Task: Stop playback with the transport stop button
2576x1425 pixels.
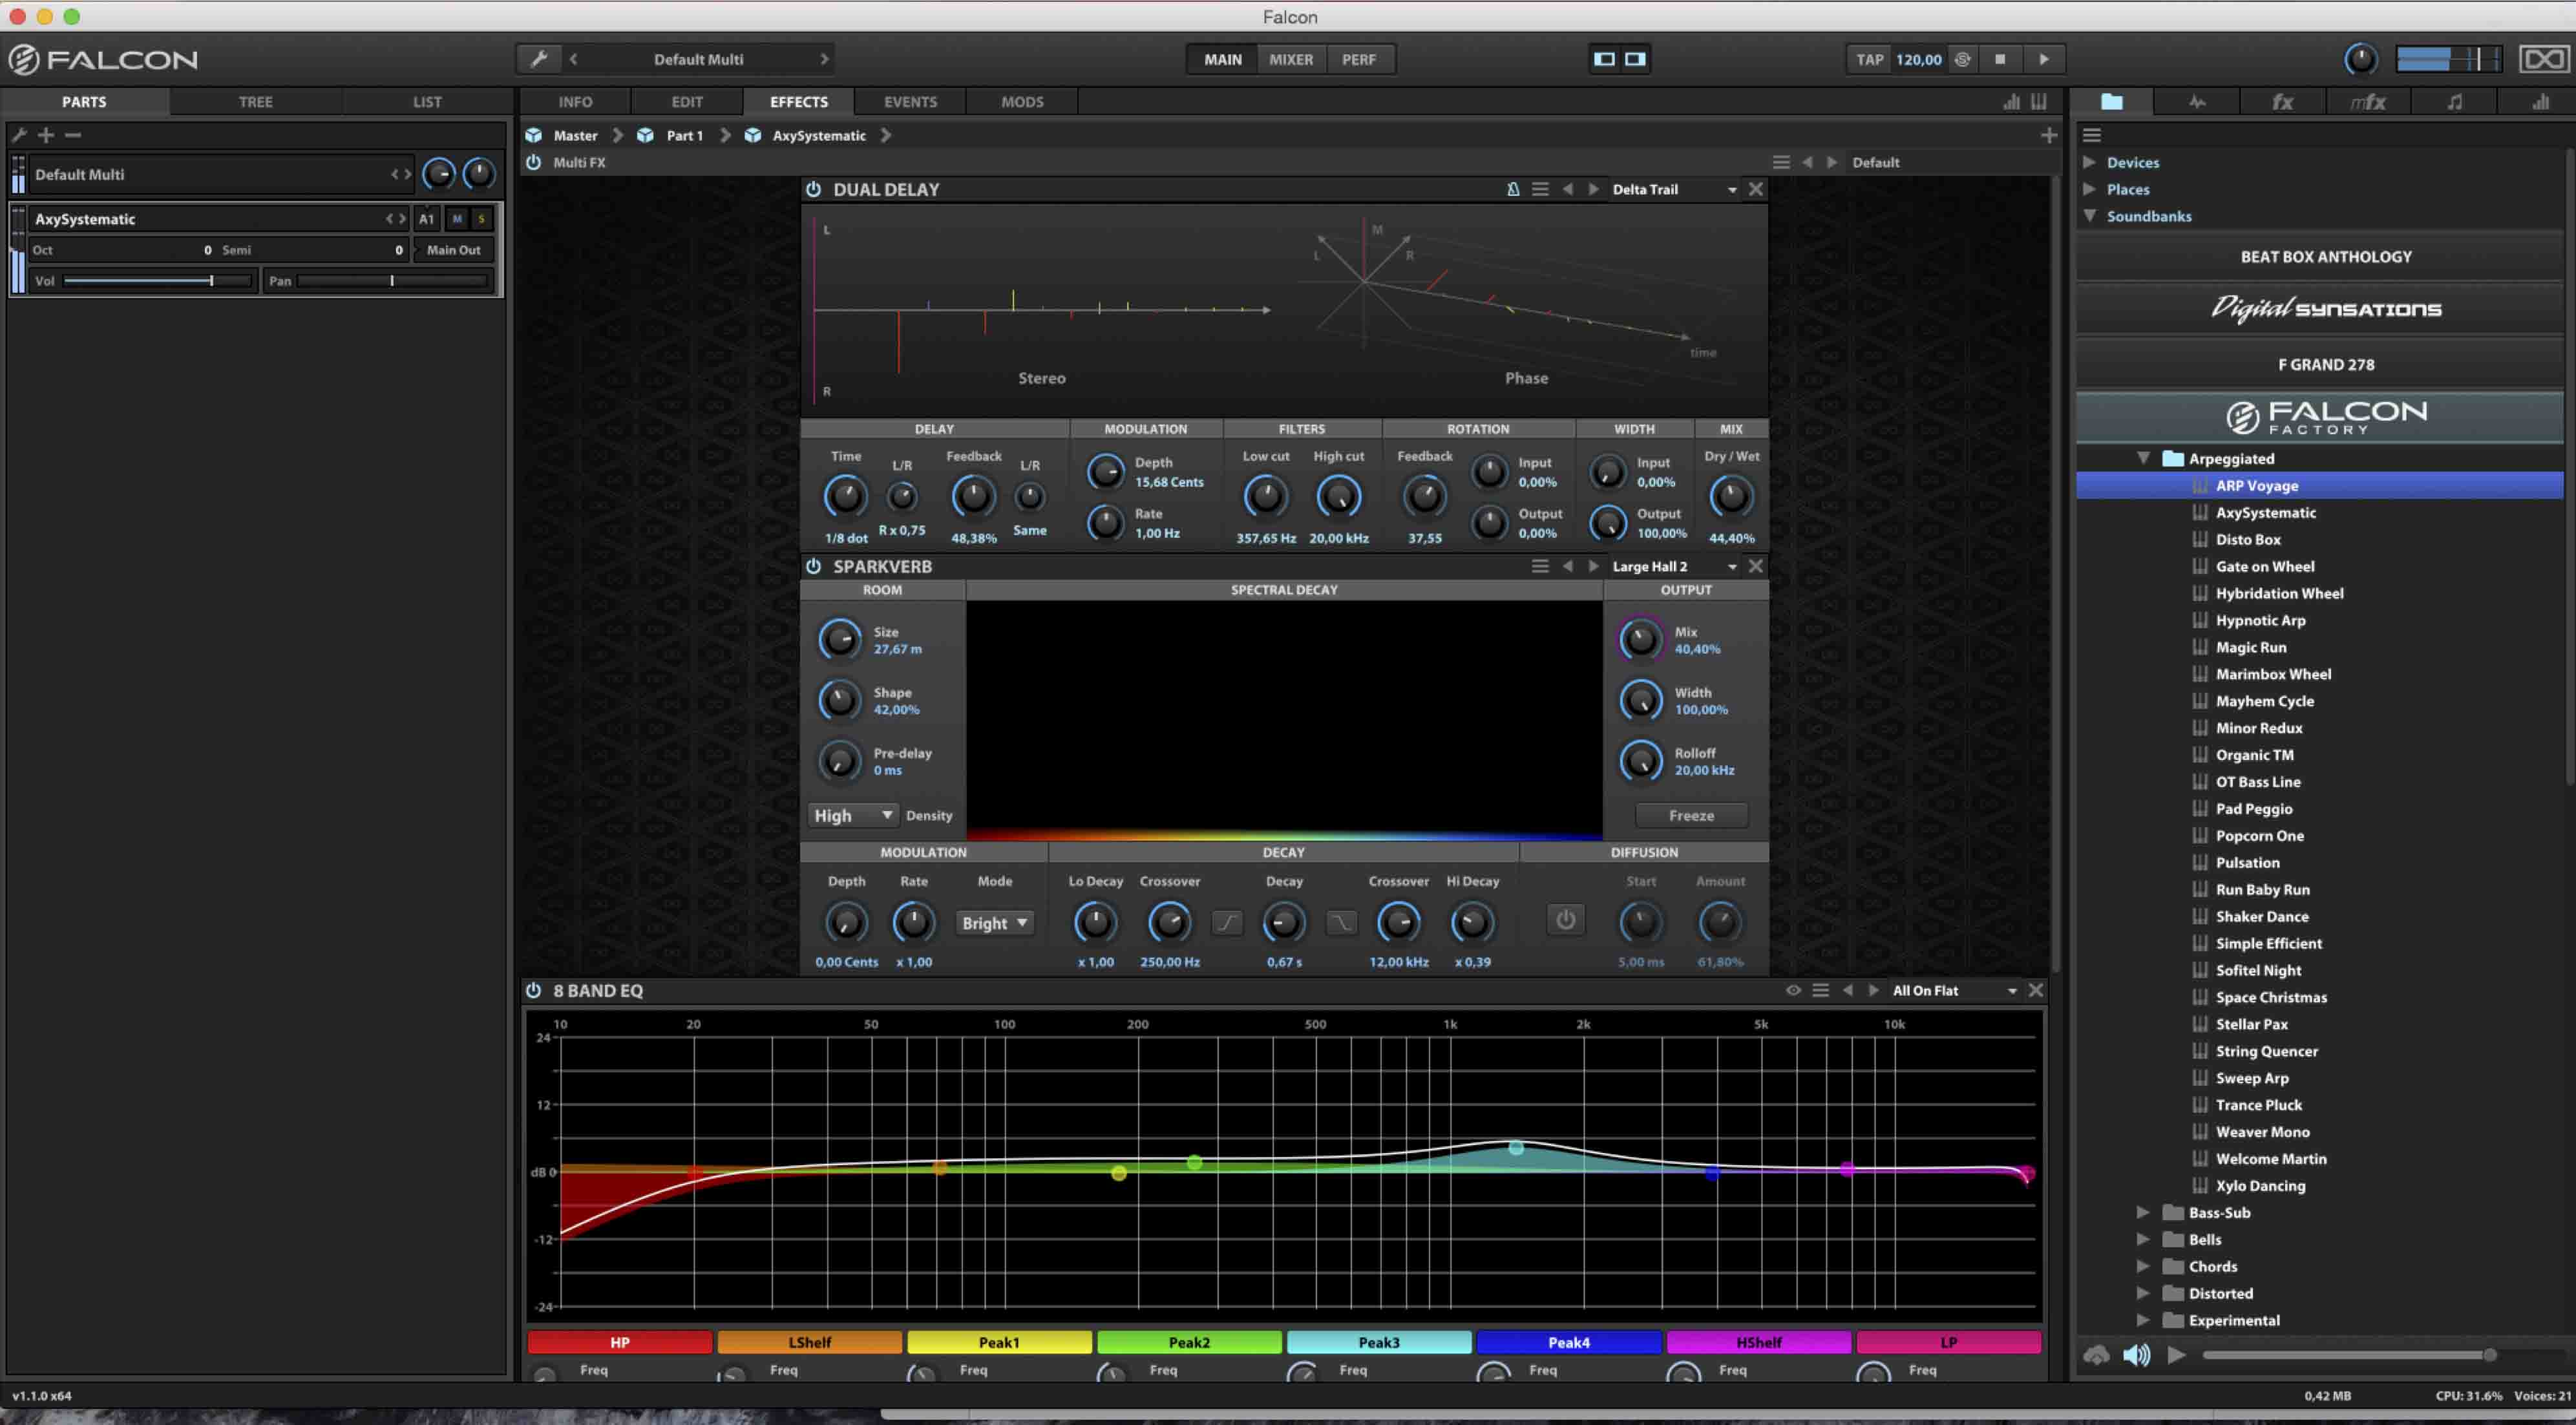Action: coord(2000,59)
